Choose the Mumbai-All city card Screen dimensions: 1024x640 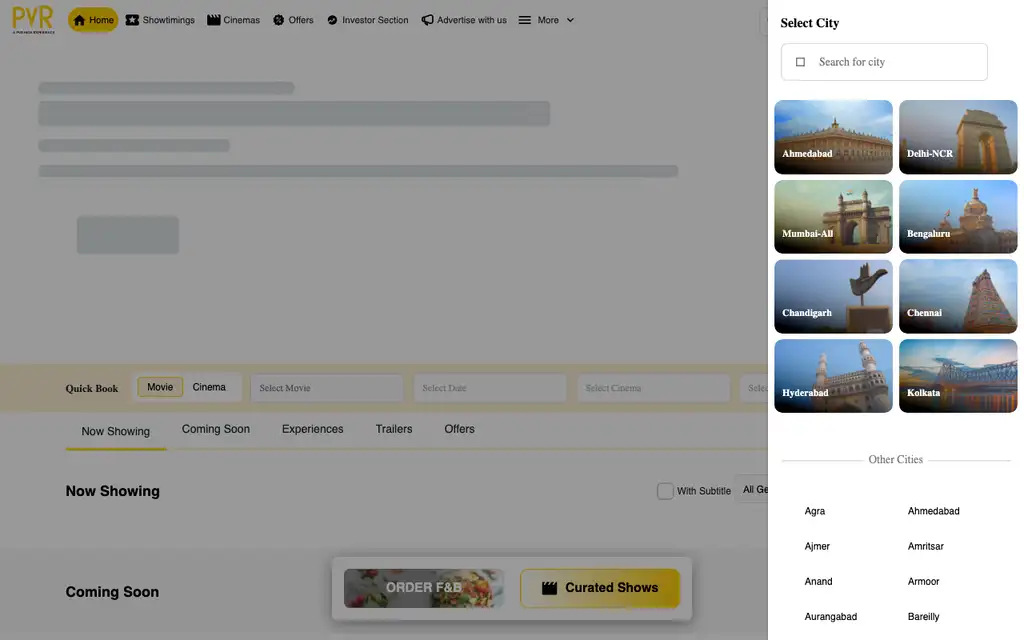(833, 217)
